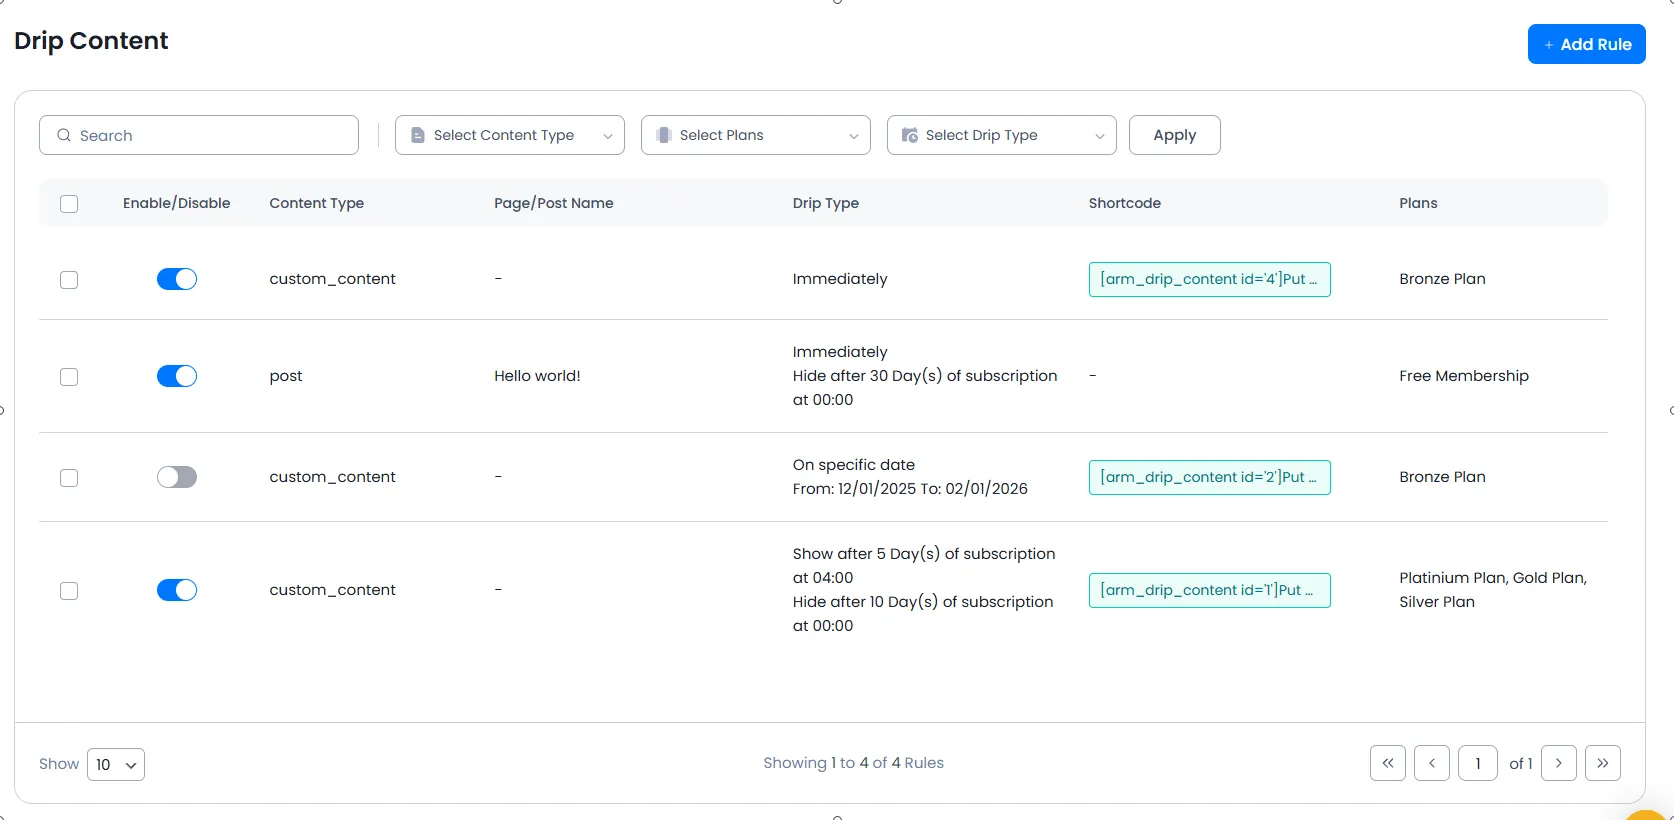The image size is (1674, 820).
Task: Open the Show 10 rows-per-page dropdown
Action: click(x=116, y=764)
